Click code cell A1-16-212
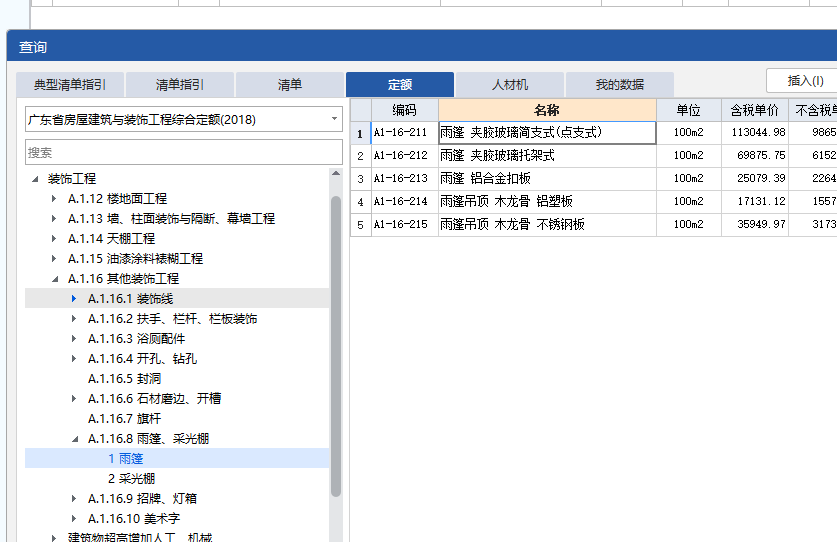The height and width of the screenshot is (542, 837). (x=405, y=156)
